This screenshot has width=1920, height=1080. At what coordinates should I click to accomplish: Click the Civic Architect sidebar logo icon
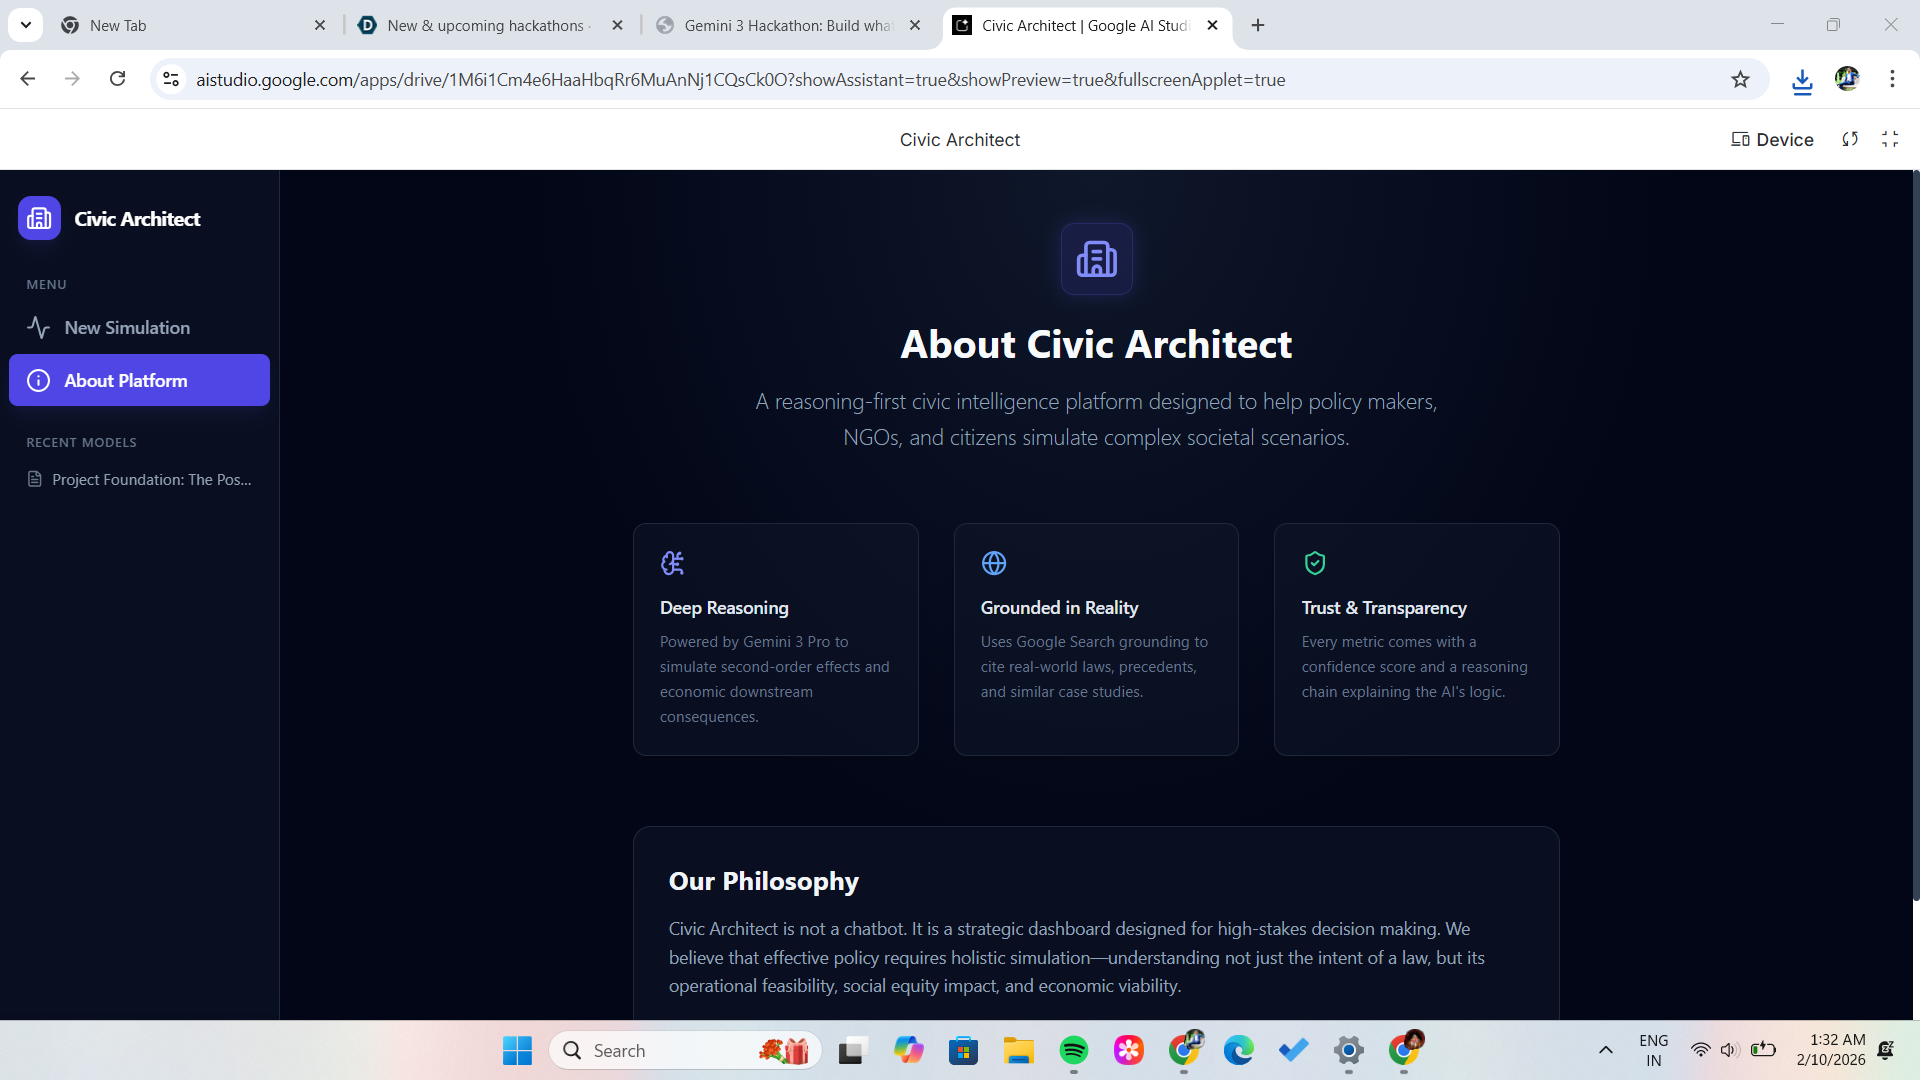click(x=39, y=218)
